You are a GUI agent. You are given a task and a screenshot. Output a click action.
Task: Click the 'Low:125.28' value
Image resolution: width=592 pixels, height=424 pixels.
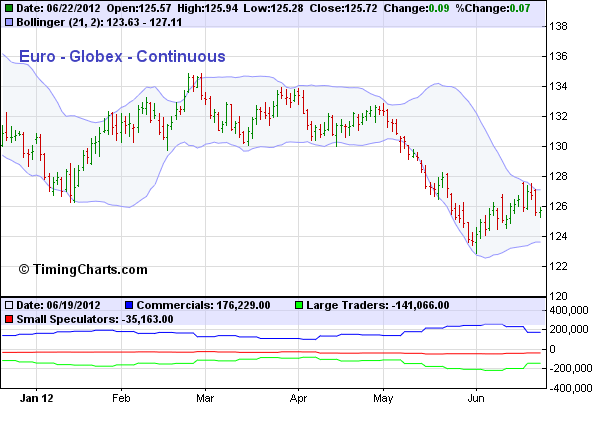[x=273, y=8]
